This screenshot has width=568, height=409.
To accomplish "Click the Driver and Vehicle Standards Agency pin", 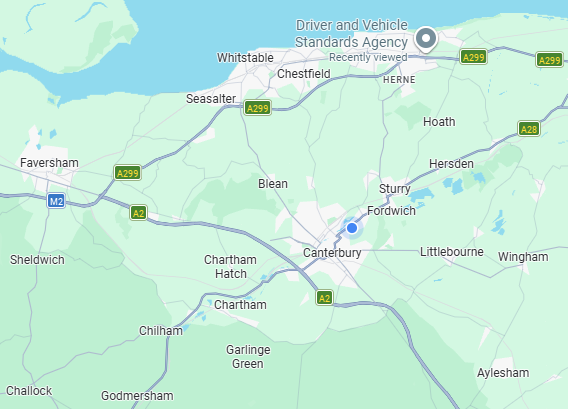I will pyautogui.click(x=426, y=39).
